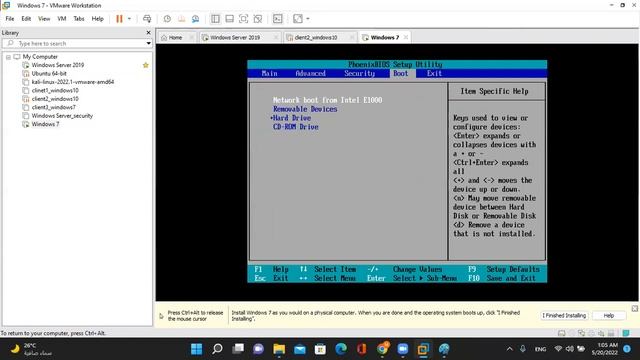This screenshot has width=640, height=360.
Task: Click the Revert to Snapshot icon
Action: pyautogui.click(x=181, y=19)
